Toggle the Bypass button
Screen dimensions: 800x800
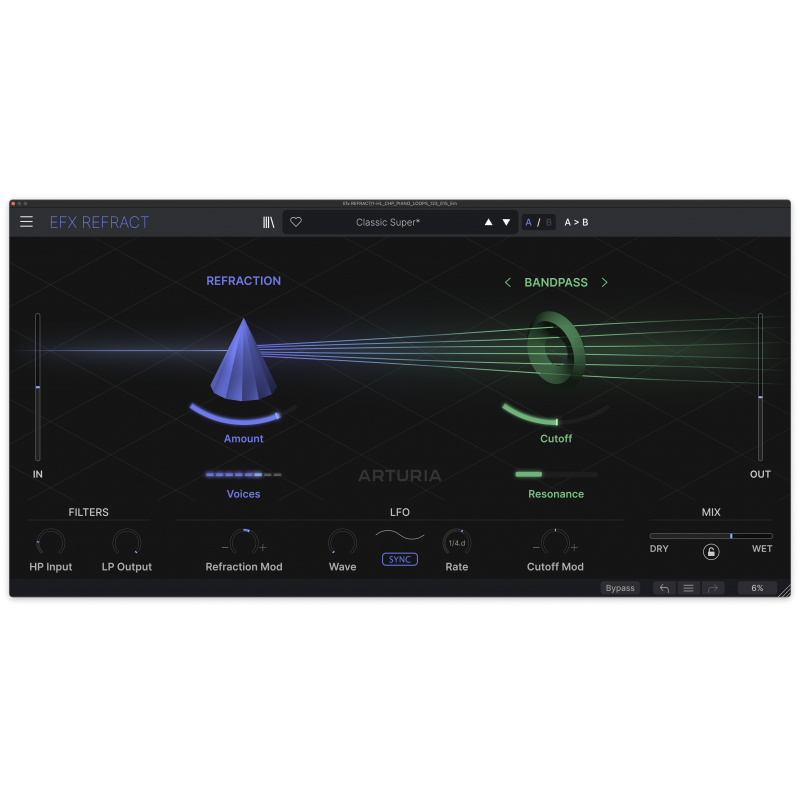[x=620, y=588]
